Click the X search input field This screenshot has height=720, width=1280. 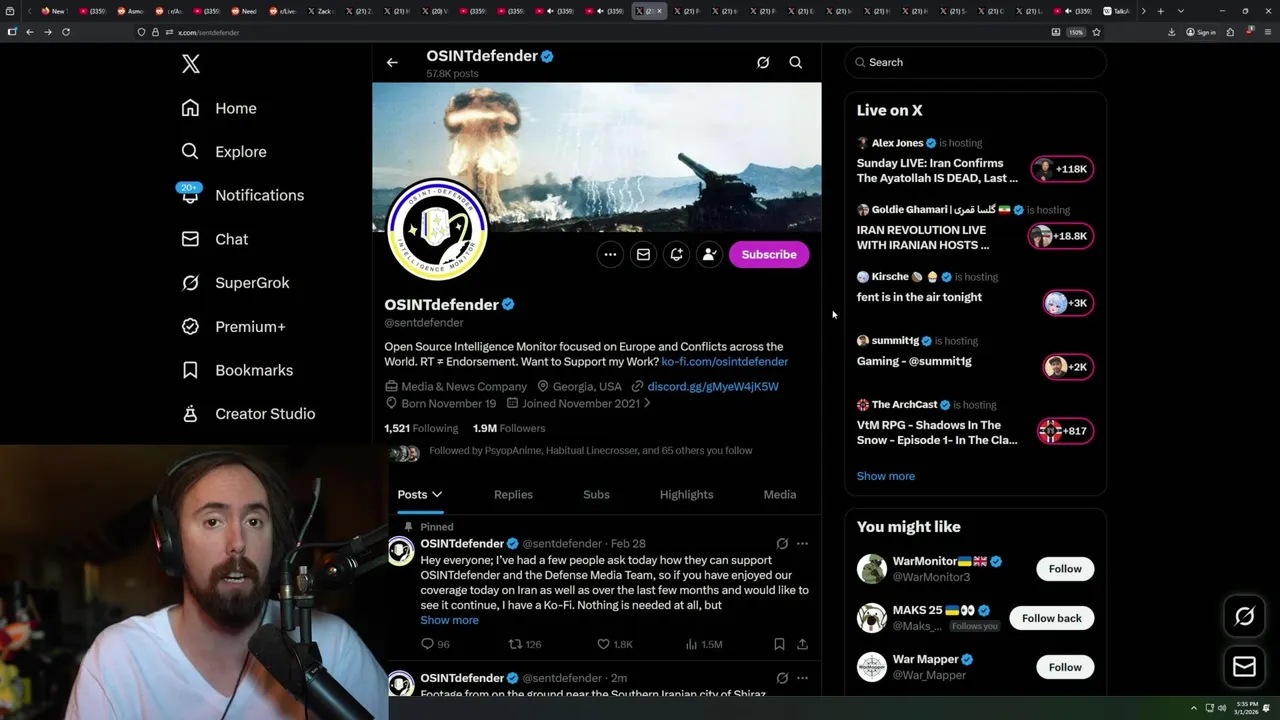(x=975, y=62)
